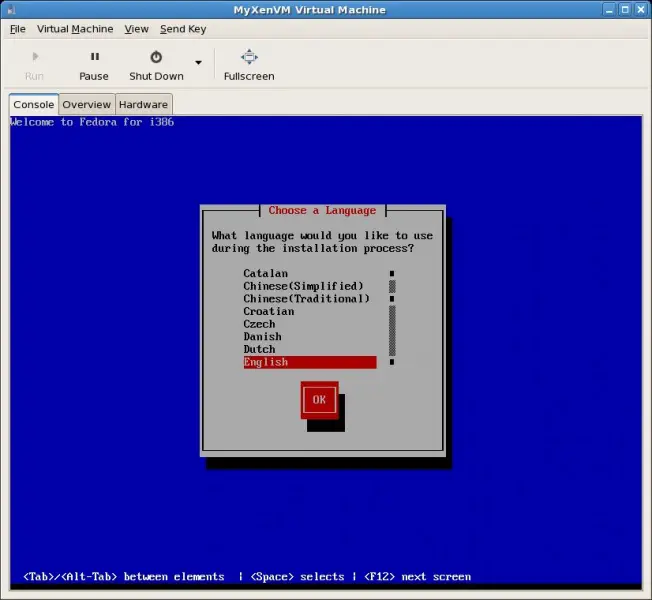Pick Chinese(Simplified) as installation language
Screen dimensions: 652x600
pyautogui.click(x=303, y=286)
